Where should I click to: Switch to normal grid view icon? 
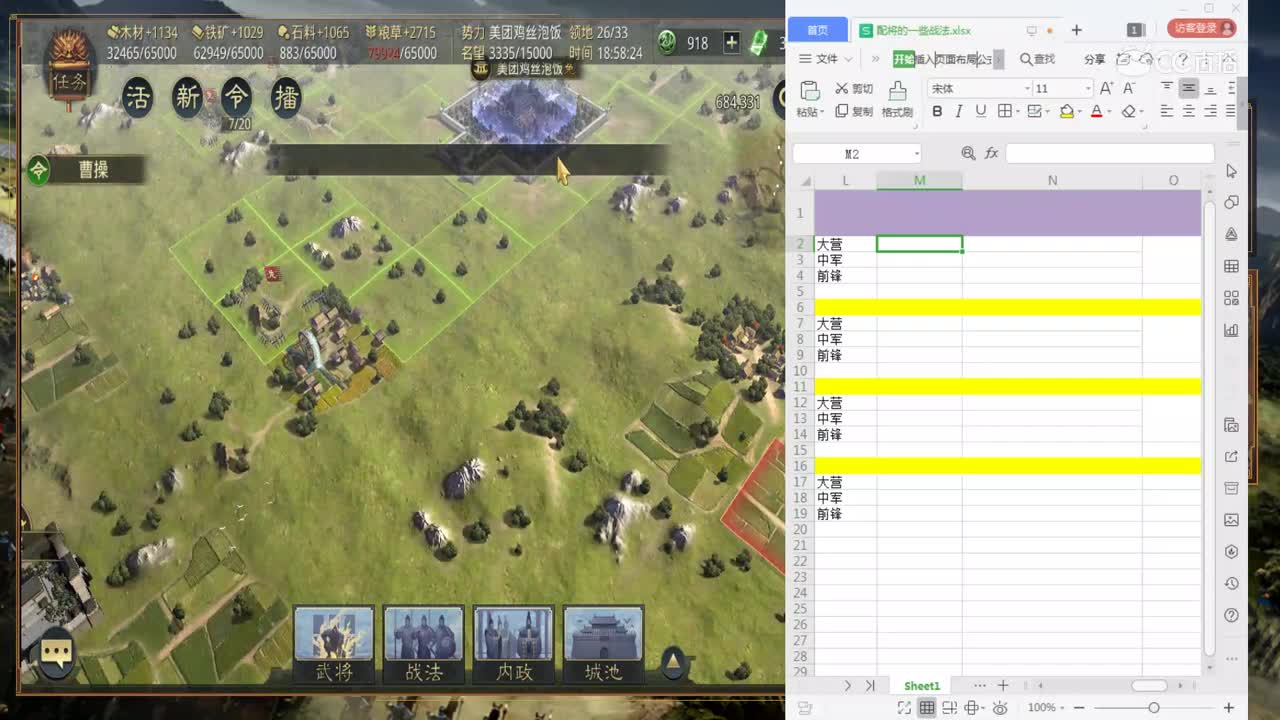(927, 708)
